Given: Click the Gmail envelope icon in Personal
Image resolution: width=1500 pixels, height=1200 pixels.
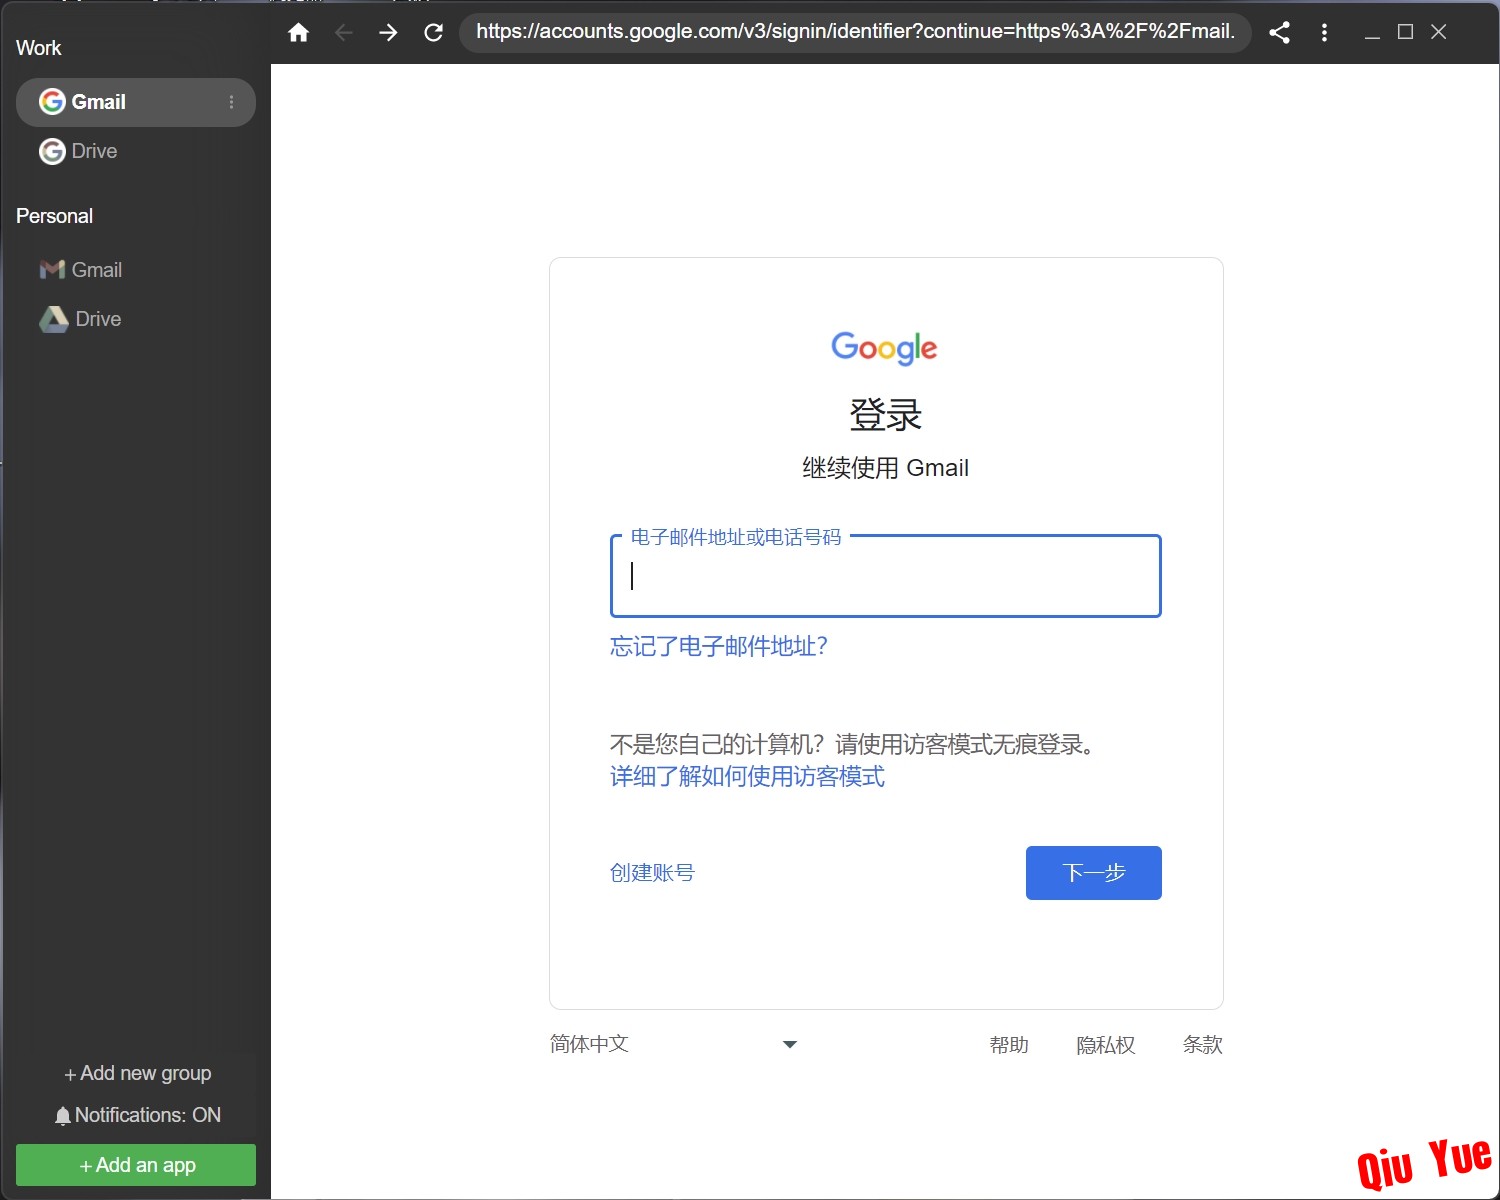Looking at the screenshot, I should click(52, 270).
